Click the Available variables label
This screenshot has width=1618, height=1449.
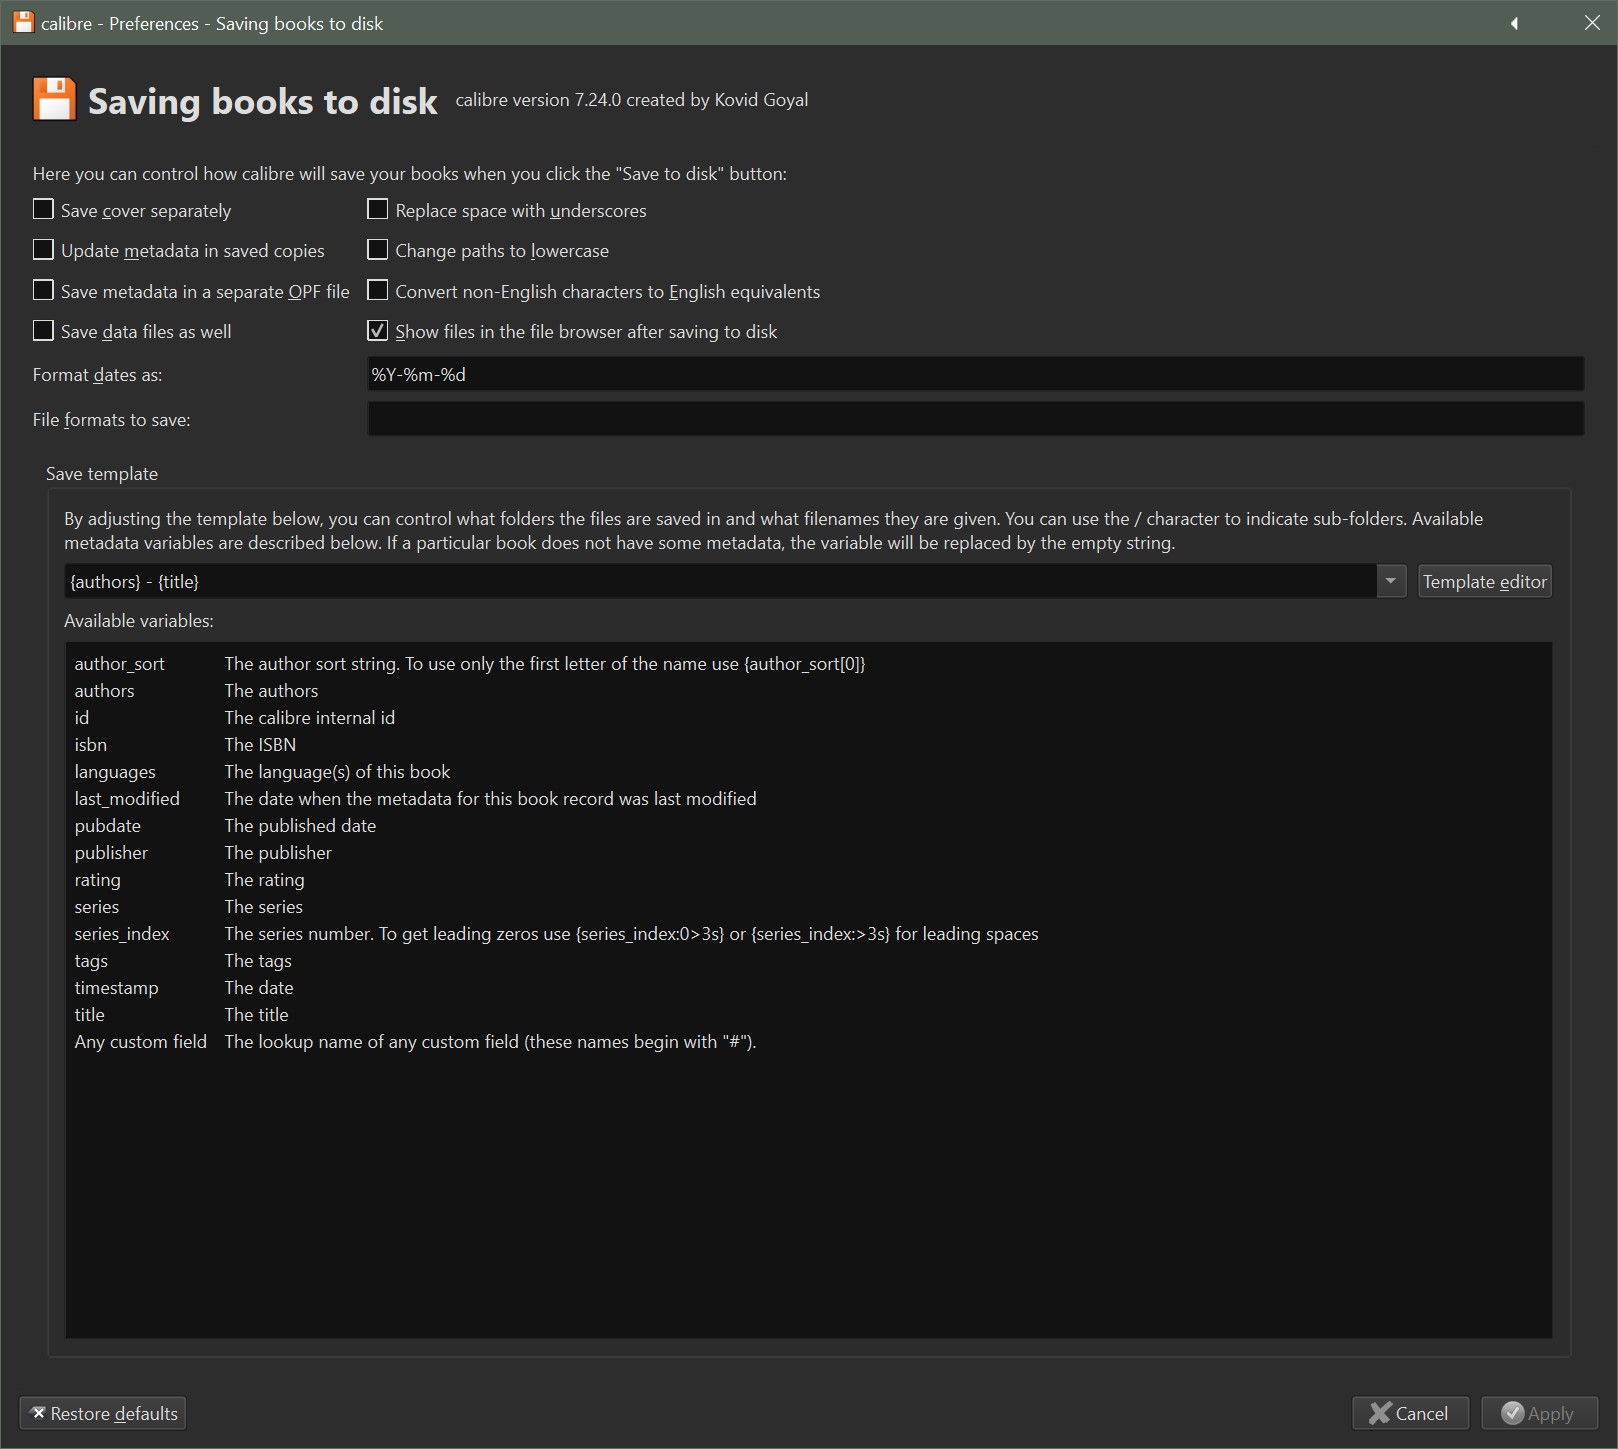[x=139, y=621]
